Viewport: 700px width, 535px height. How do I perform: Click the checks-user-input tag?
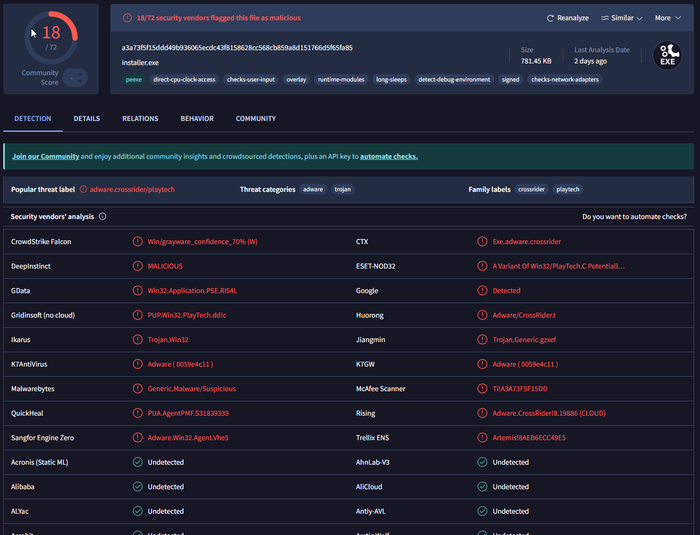pos(250,79)
